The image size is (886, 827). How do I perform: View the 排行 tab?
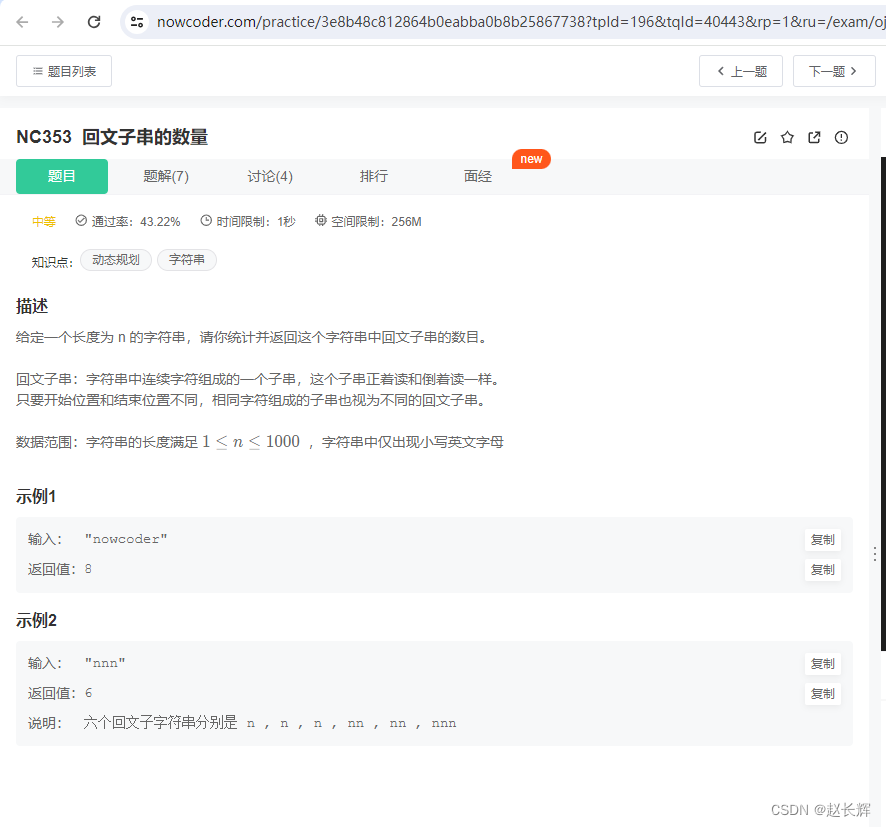(373, 176)
